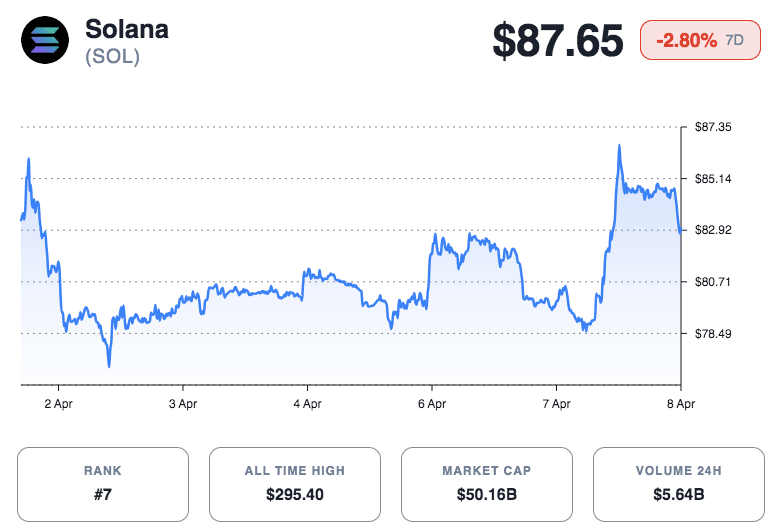Click the (SOL) ticker symbol
The height and width of the screenshot is (526, 782).
click(113, 57)
